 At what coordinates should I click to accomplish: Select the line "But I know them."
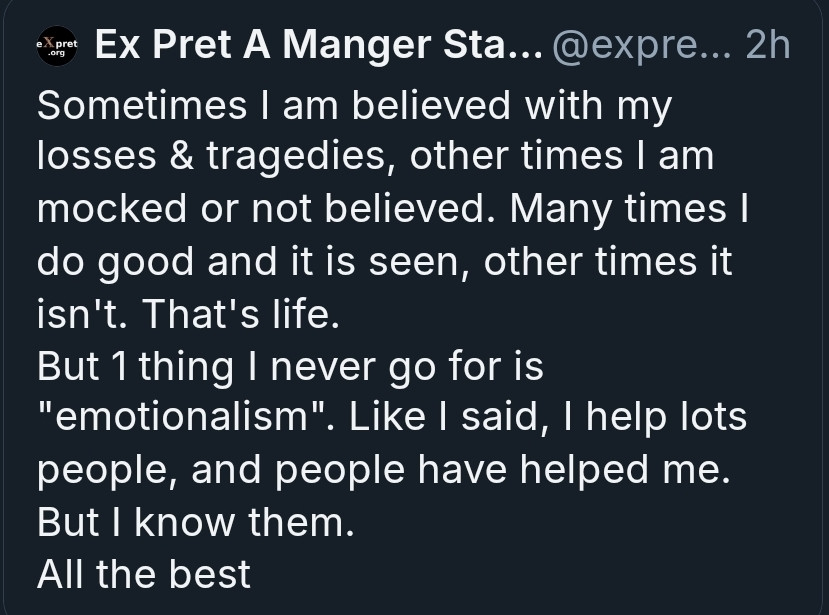coord(196,522)
